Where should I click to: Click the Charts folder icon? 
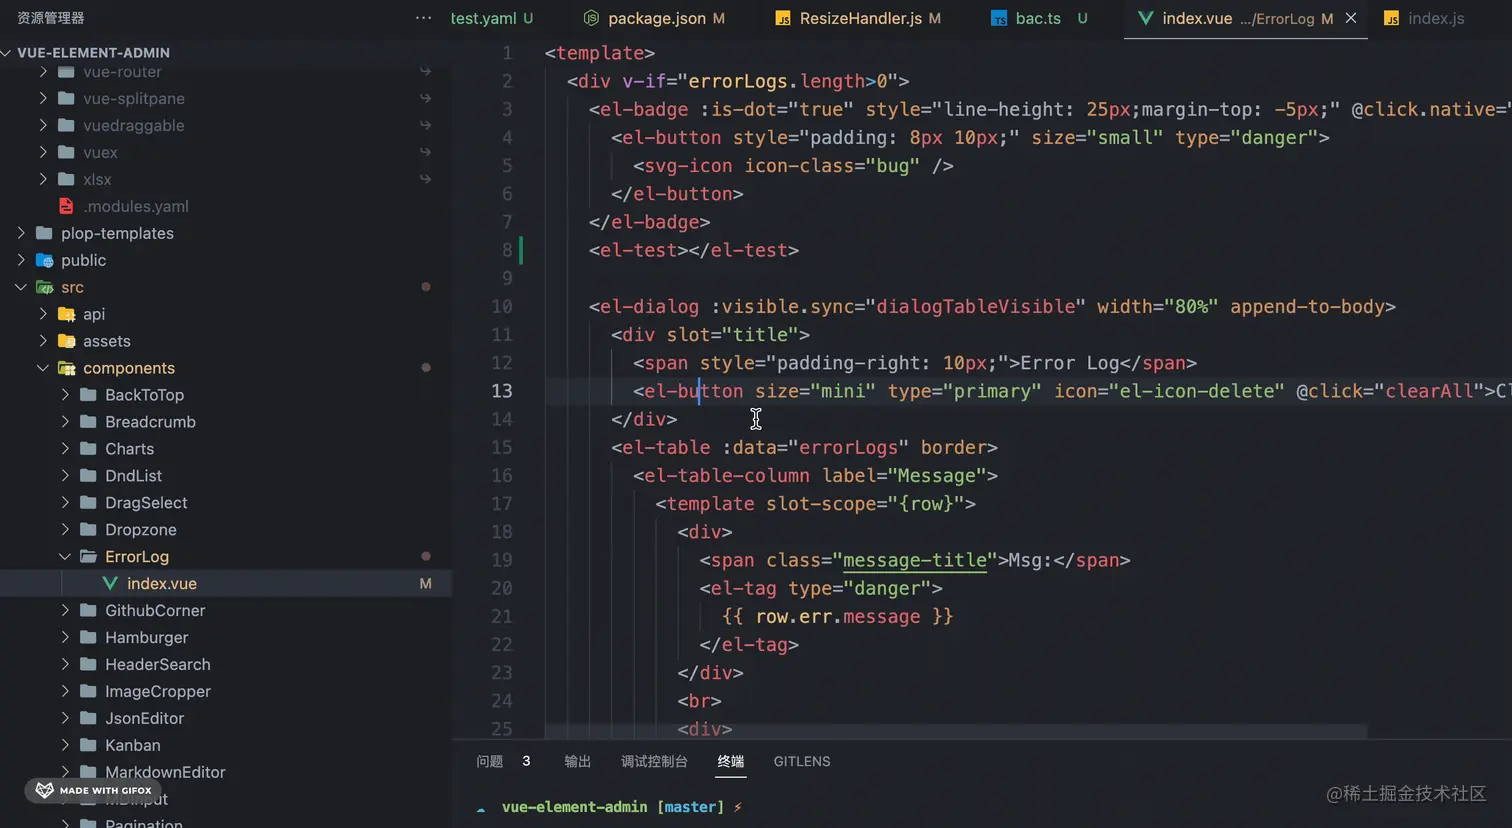(x=88, y=449)
